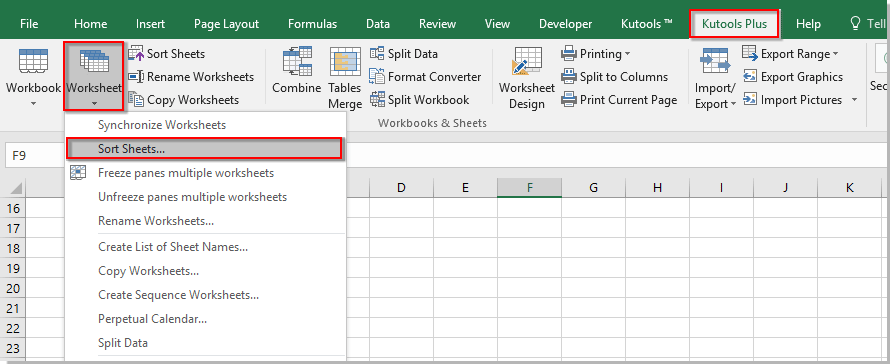Switch to the Review tab
The width and height of the screenshot is (890, 364).
(x=438, y=24)
